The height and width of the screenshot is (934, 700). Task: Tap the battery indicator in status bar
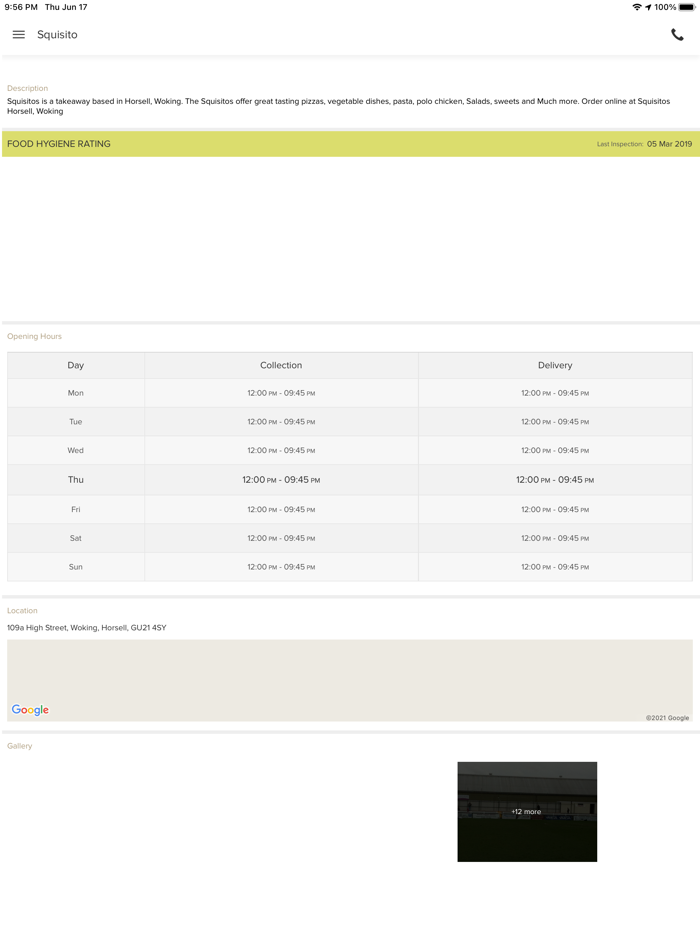point(686,7)
